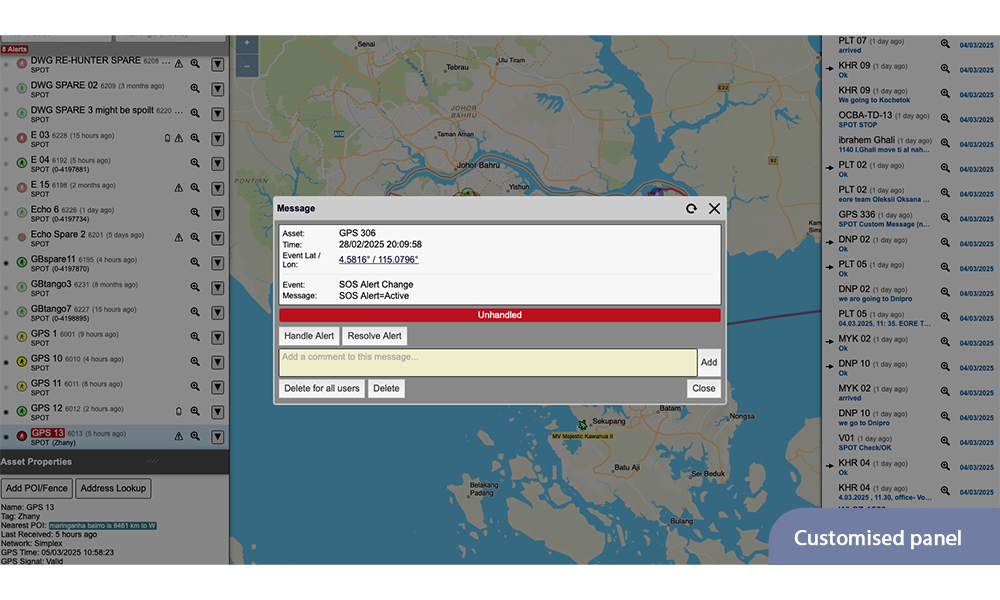The width and height of the screenshot is (1000, 600).
Task: Expand the dropdown menu for GPS 1
Action: (x=218, y=337)
